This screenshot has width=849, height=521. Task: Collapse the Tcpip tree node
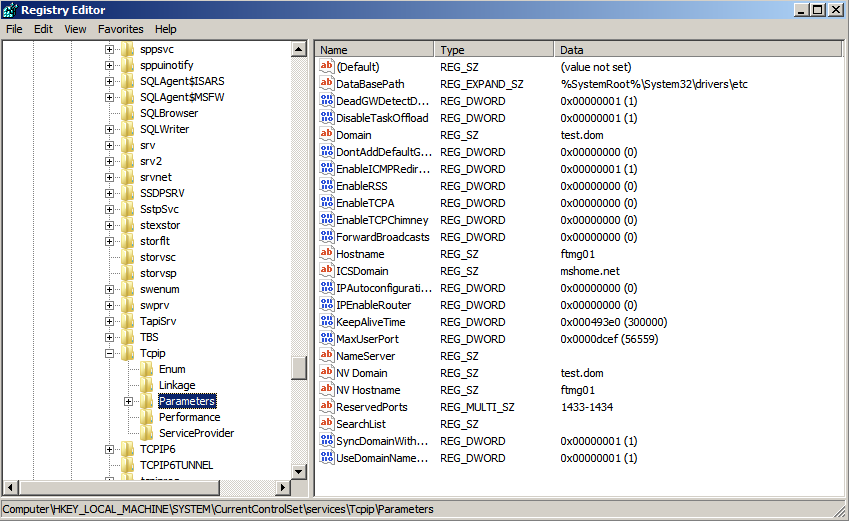click(109, 353)
